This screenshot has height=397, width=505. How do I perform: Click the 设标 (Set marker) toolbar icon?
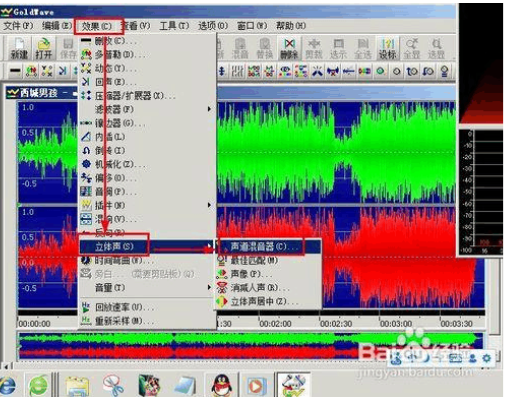point(387,49)
